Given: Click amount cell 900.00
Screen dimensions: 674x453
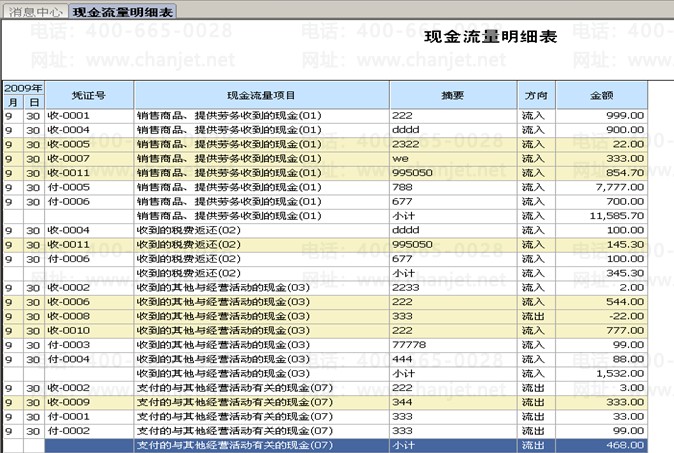Looking at the screenshot, I should 601,130.
